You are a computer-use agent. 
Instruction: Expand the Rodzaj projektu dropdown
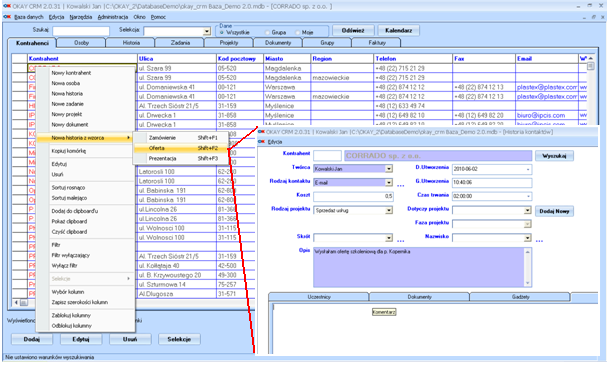(x=388, y=211)
